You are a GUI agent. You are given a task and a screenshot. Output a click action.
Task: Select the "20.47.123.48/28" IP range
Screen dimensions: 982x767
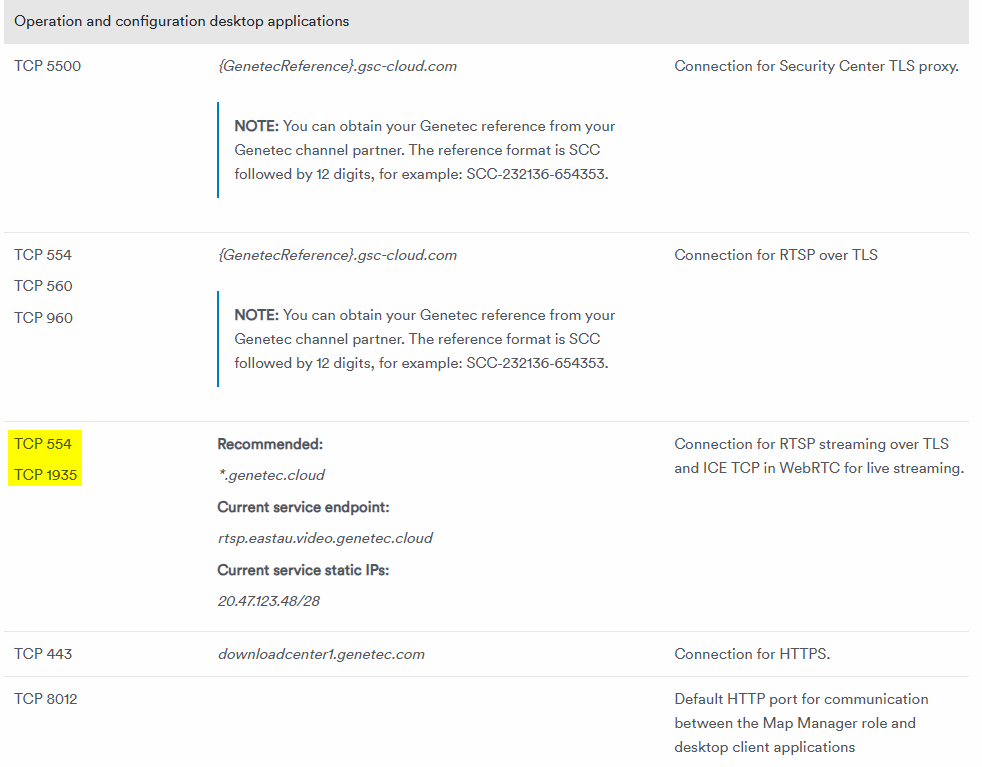coord(269,602)
